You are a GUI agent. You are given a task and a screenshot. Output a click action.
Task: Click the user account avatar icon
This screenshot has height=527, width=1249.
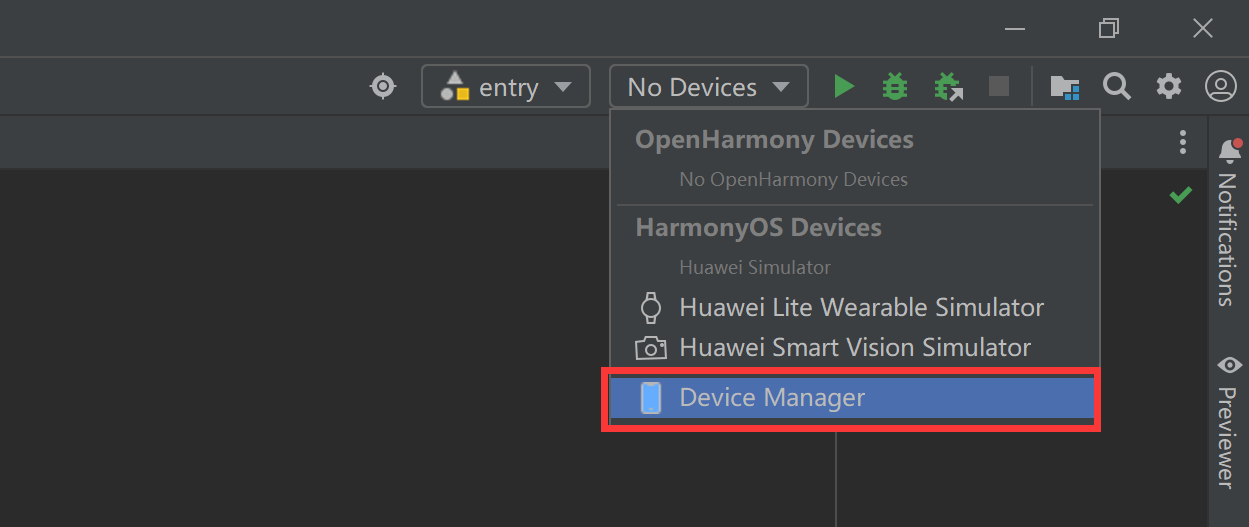(x=1221, y=87)
